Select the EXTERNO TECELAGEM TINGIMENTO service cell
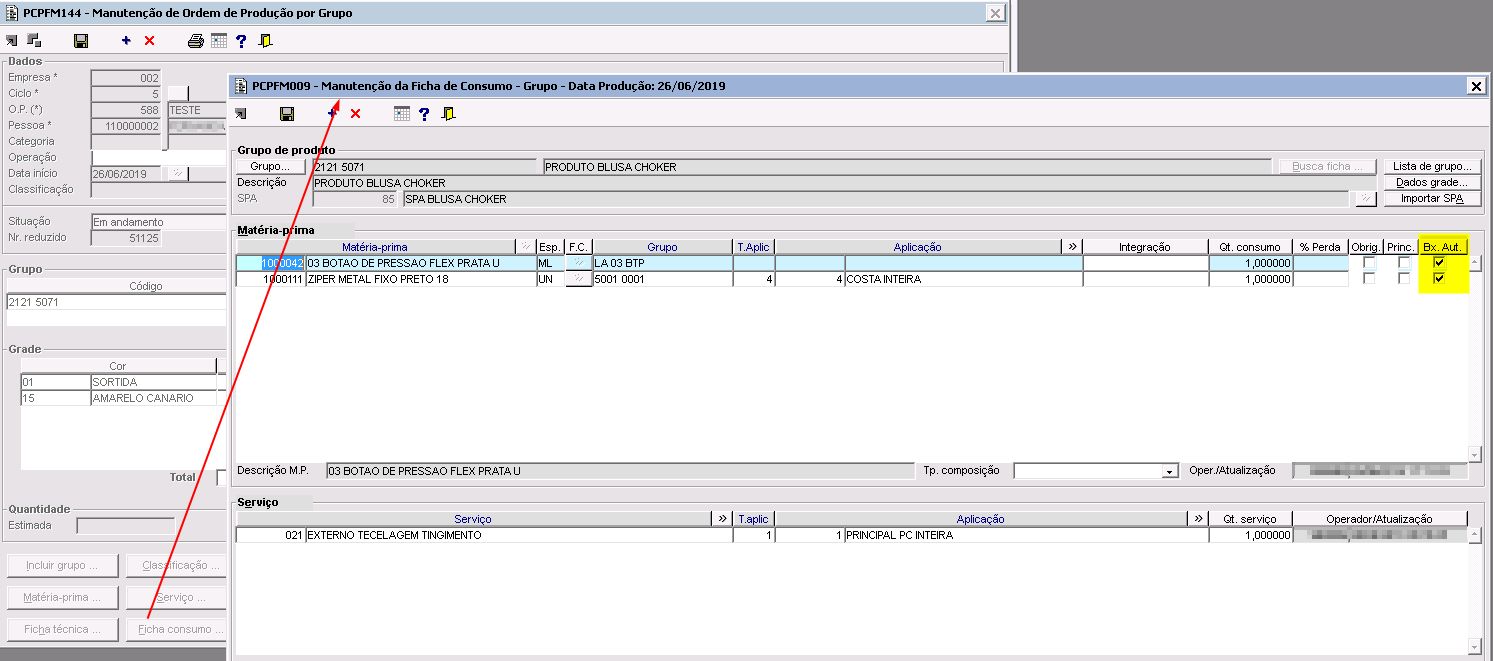The image size is (1493, 661). [x=519, y=535]
